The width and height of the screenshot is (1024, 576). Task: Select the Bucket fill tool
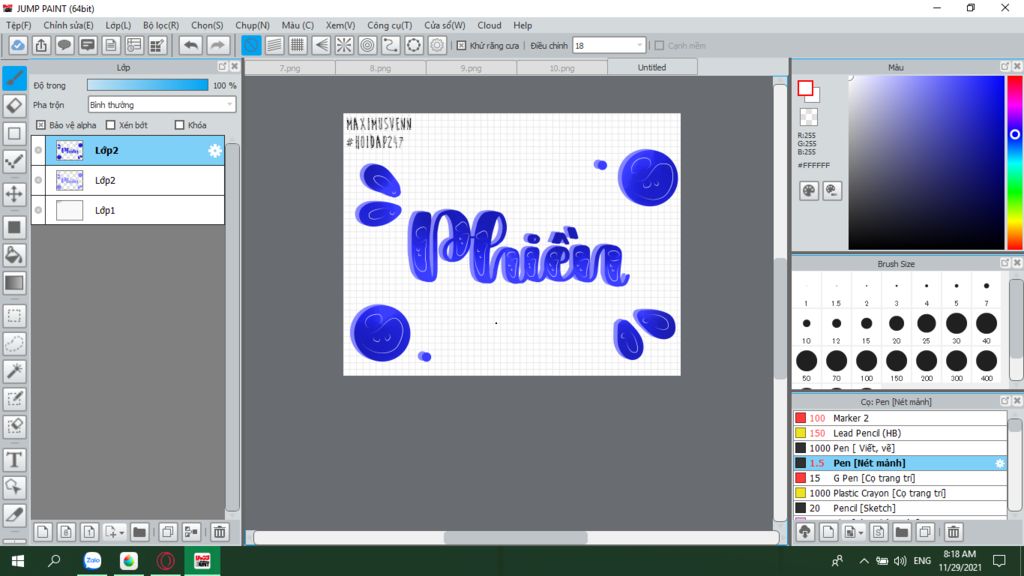(14, 255)
